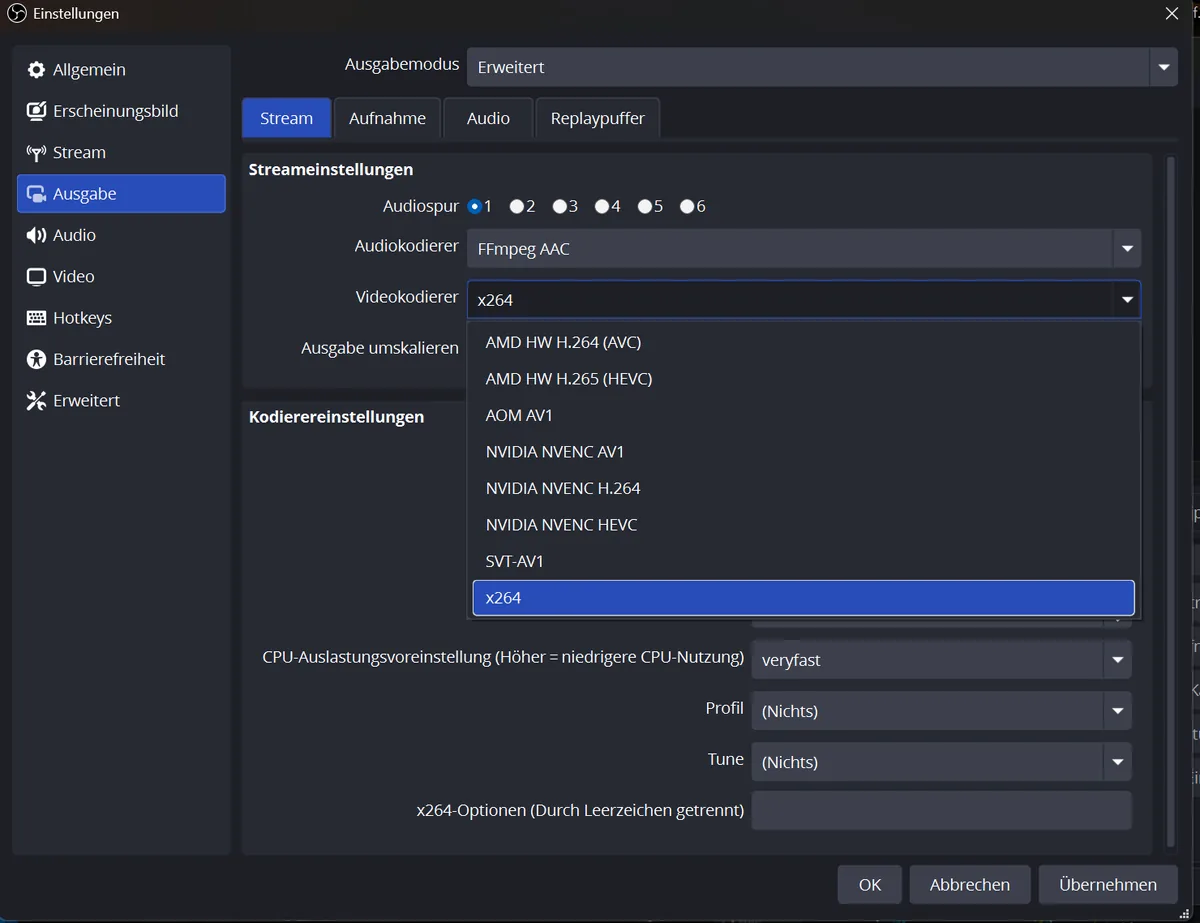Image resolution: width=1200 pixels, height=923 pixels.
Task: Open the Ausgabemodus dropdown
Action: click(x=822, y=67)
